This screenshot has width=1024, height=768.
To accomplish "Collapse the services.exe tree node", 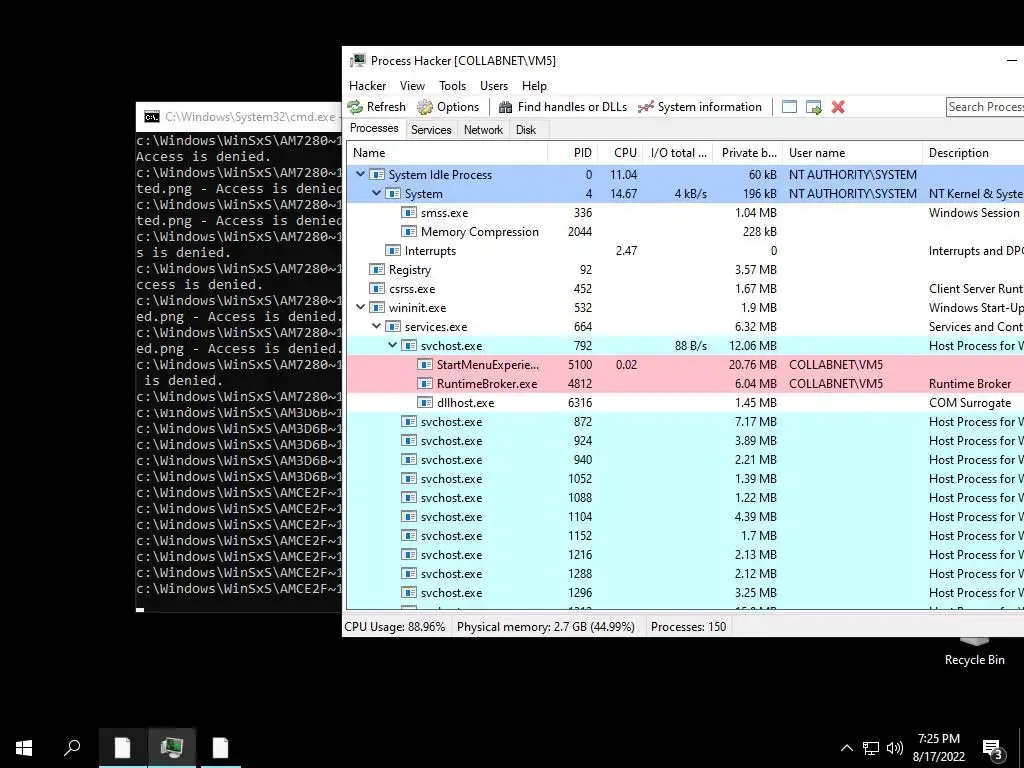I will tap(376, 326).
